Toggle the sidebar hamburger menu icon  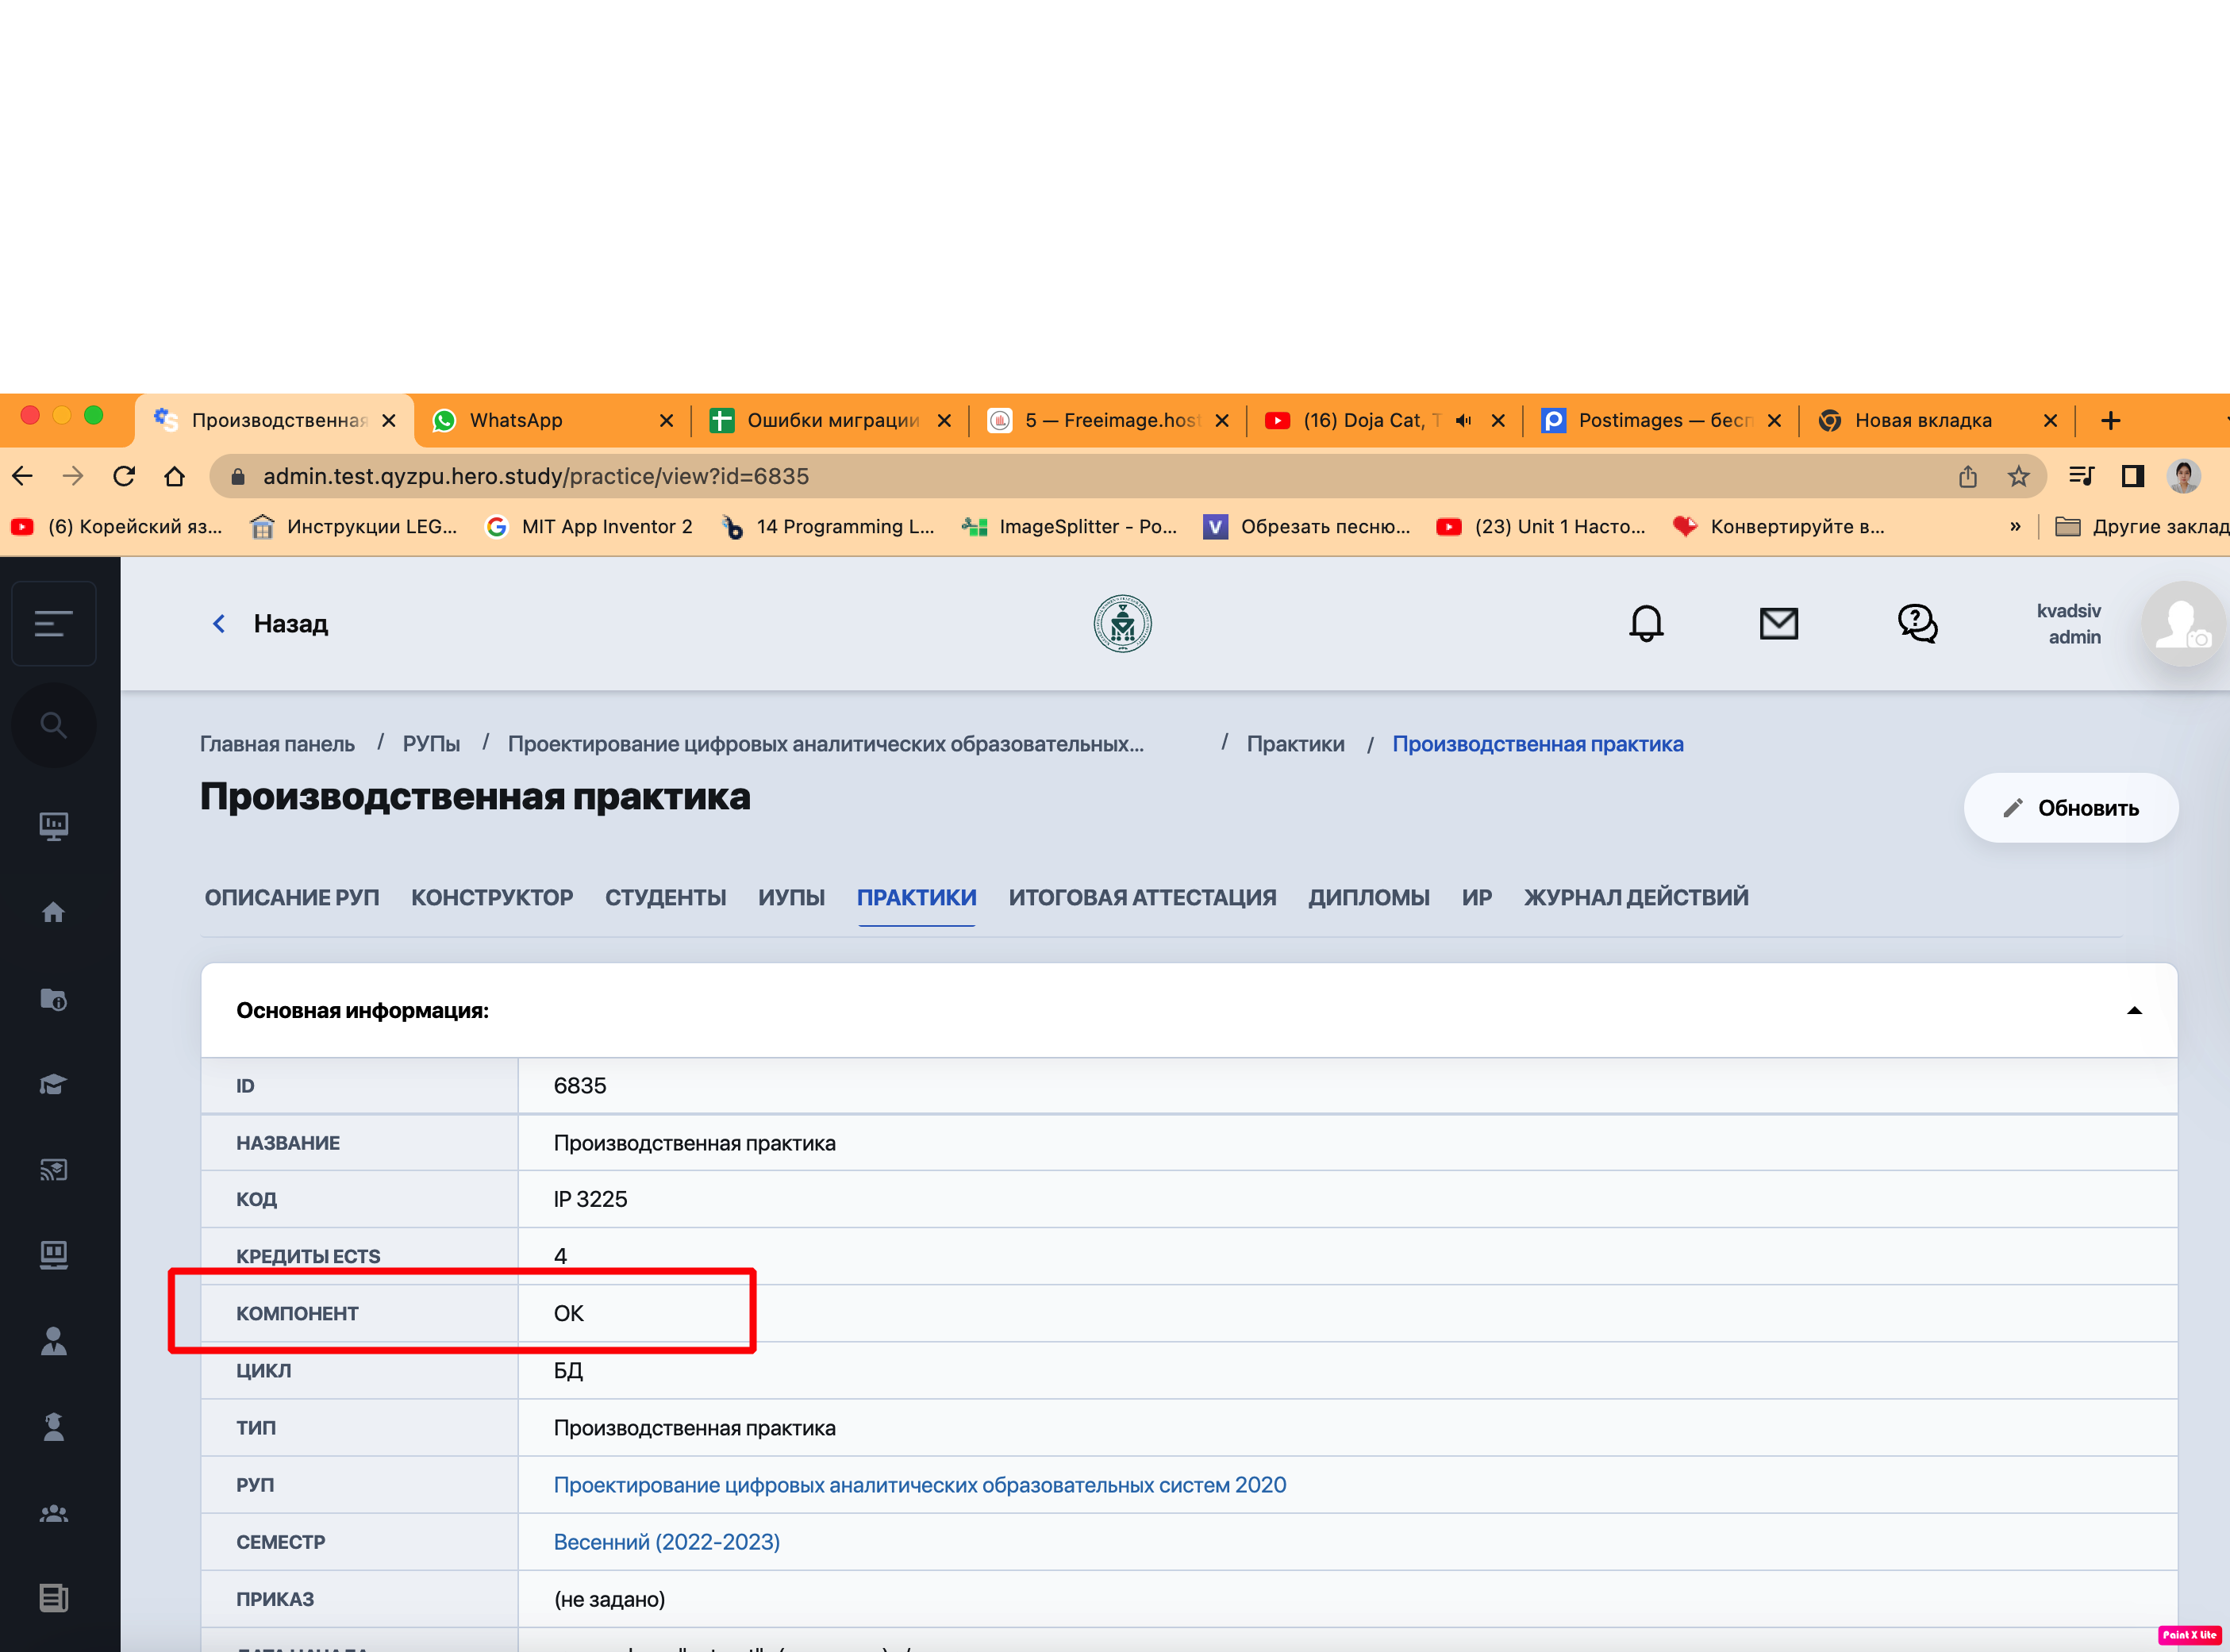tap(54, 624)
